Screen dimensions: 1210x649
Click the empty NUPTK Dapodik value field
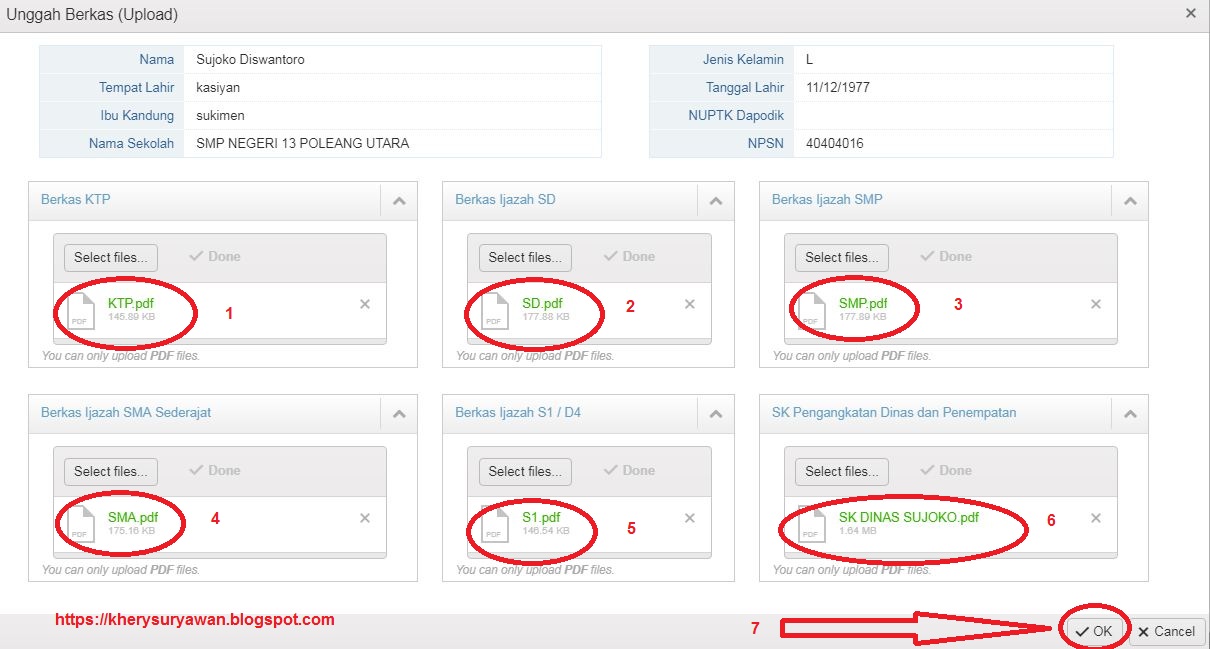953,115
